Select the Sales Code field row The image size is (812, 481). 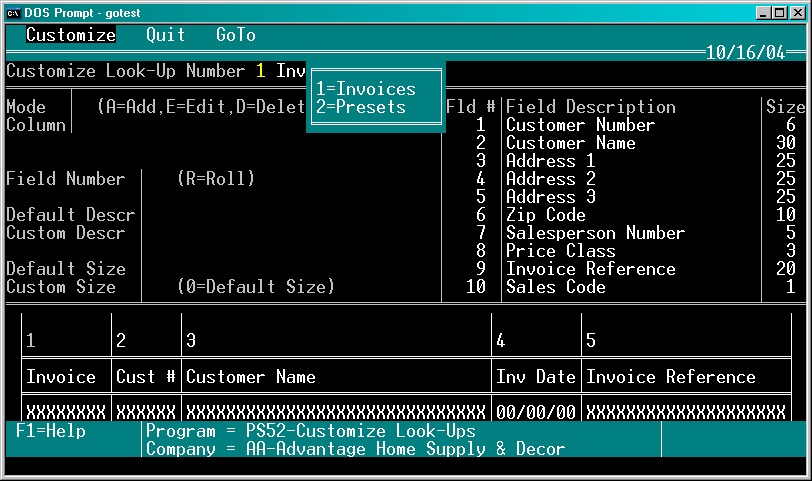tap(626, 287)
